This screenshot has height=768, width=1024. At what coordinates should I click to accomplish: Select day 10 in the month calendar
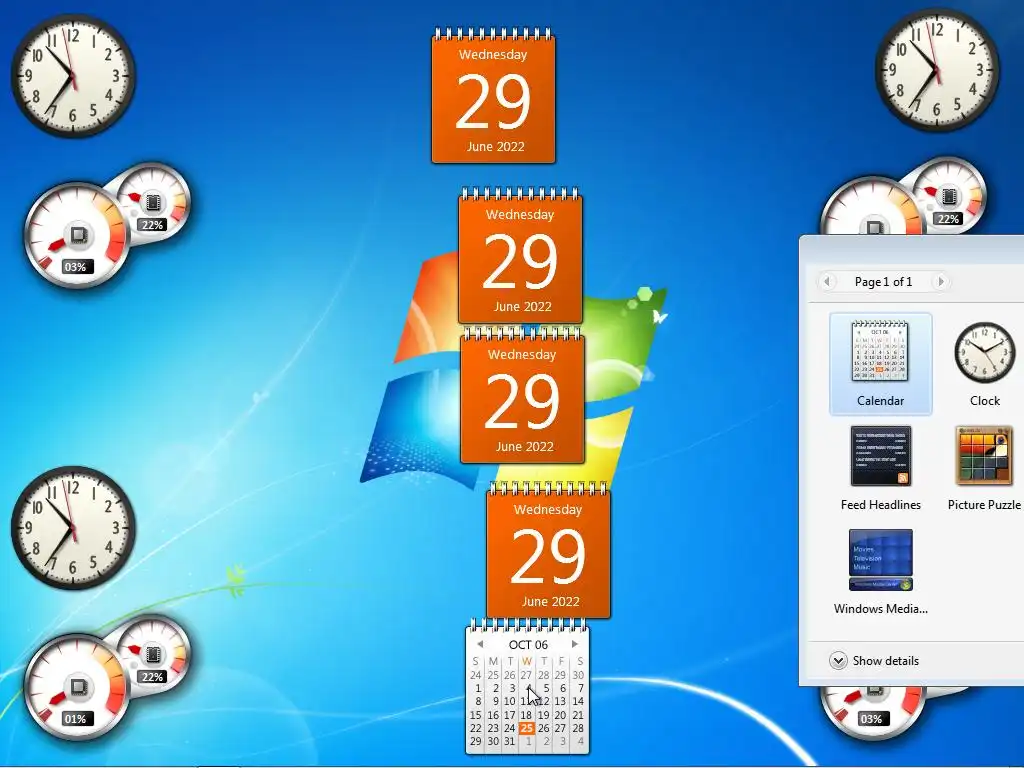[x=509, y=701]
